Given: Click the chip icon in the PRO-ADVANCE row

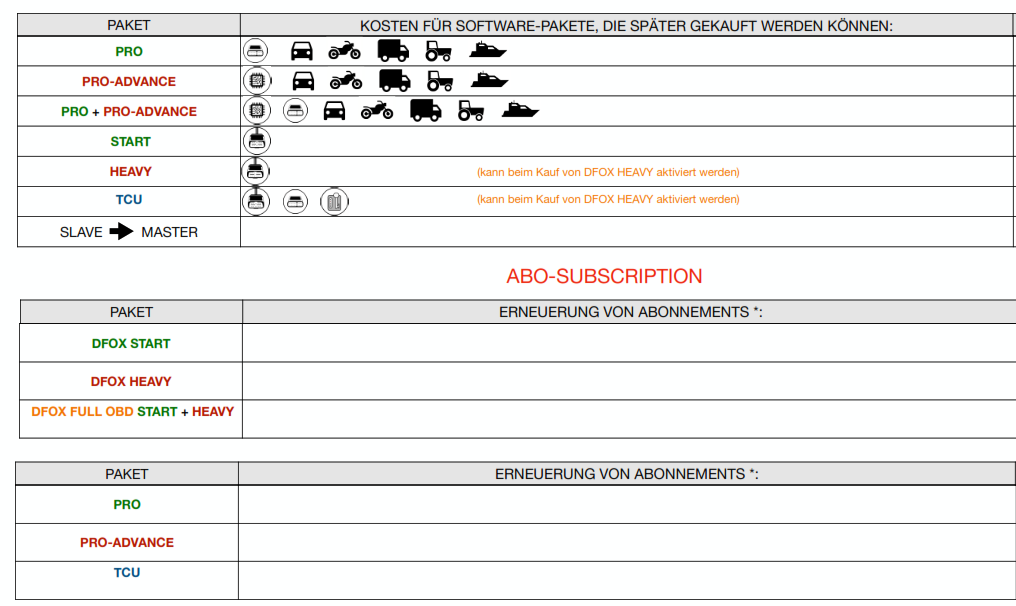Looking at the screenshot, I should pos(257,81).
